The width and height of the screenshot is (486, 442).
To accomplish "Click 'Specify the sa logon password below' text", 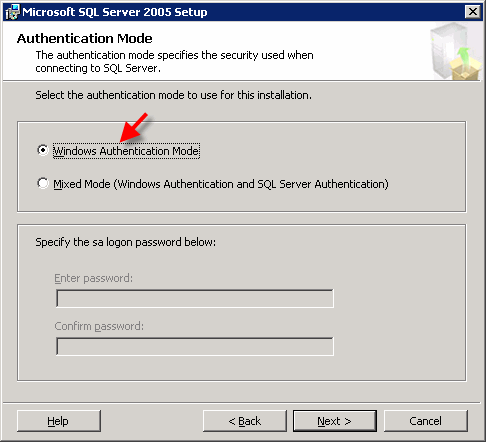I will (x=126, y=242).
